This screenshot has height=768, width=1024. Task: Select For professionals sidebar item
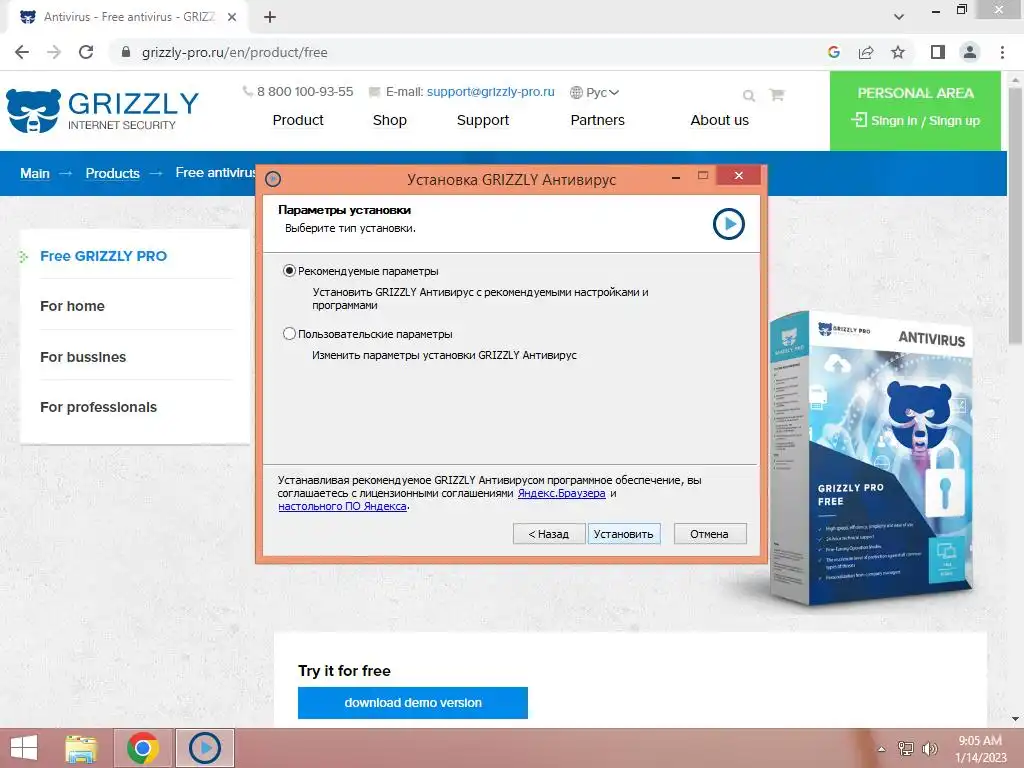pos(98,407)
